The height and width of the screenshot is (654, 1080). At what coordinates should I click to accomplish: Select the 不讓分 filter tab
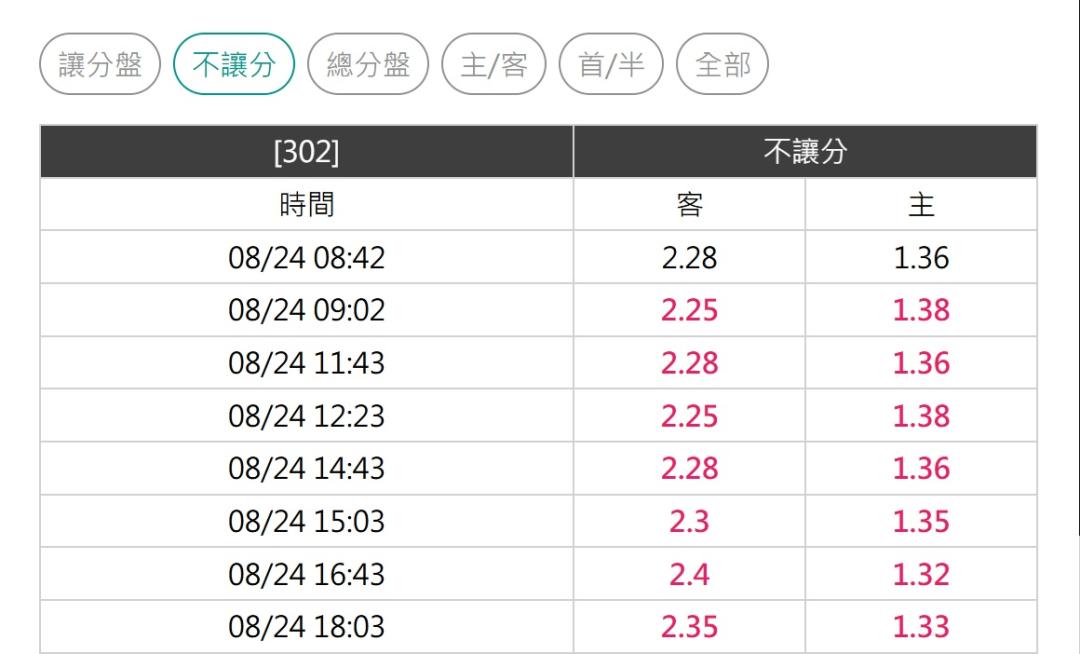coord(234,64)
